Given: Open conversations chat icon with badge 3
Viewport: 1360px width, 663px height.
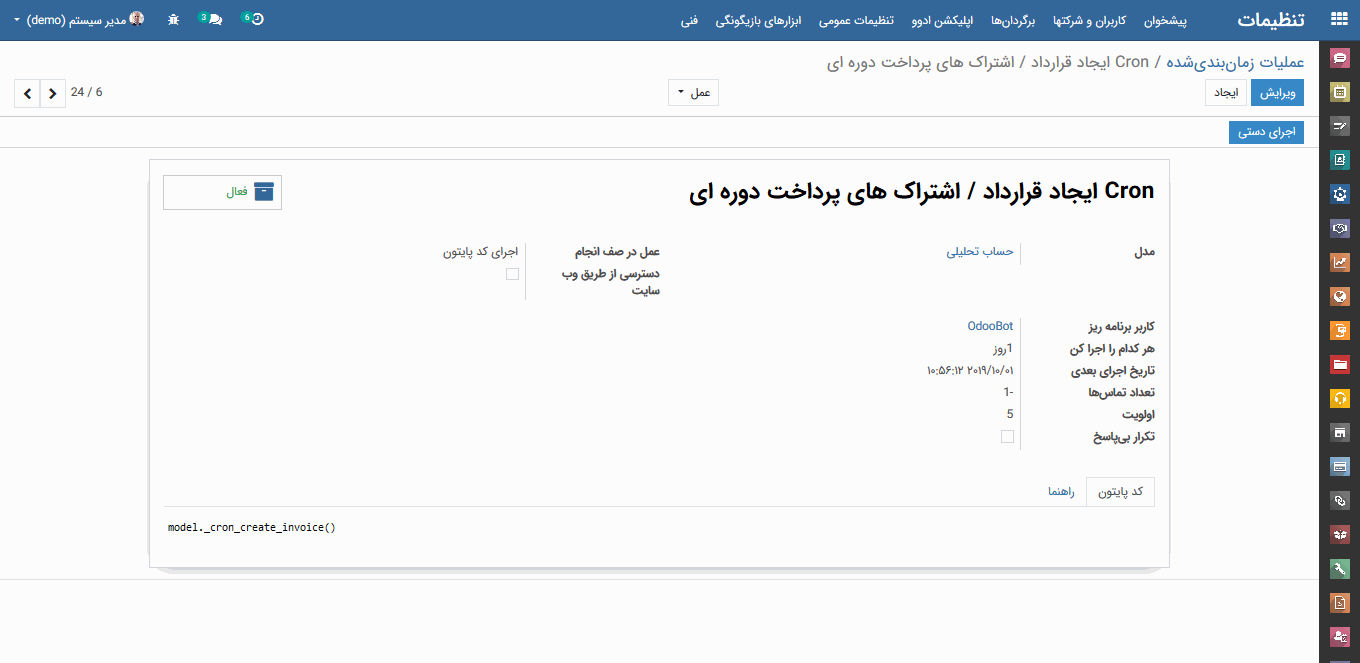Looking at the screenshot, I should 212,19.
